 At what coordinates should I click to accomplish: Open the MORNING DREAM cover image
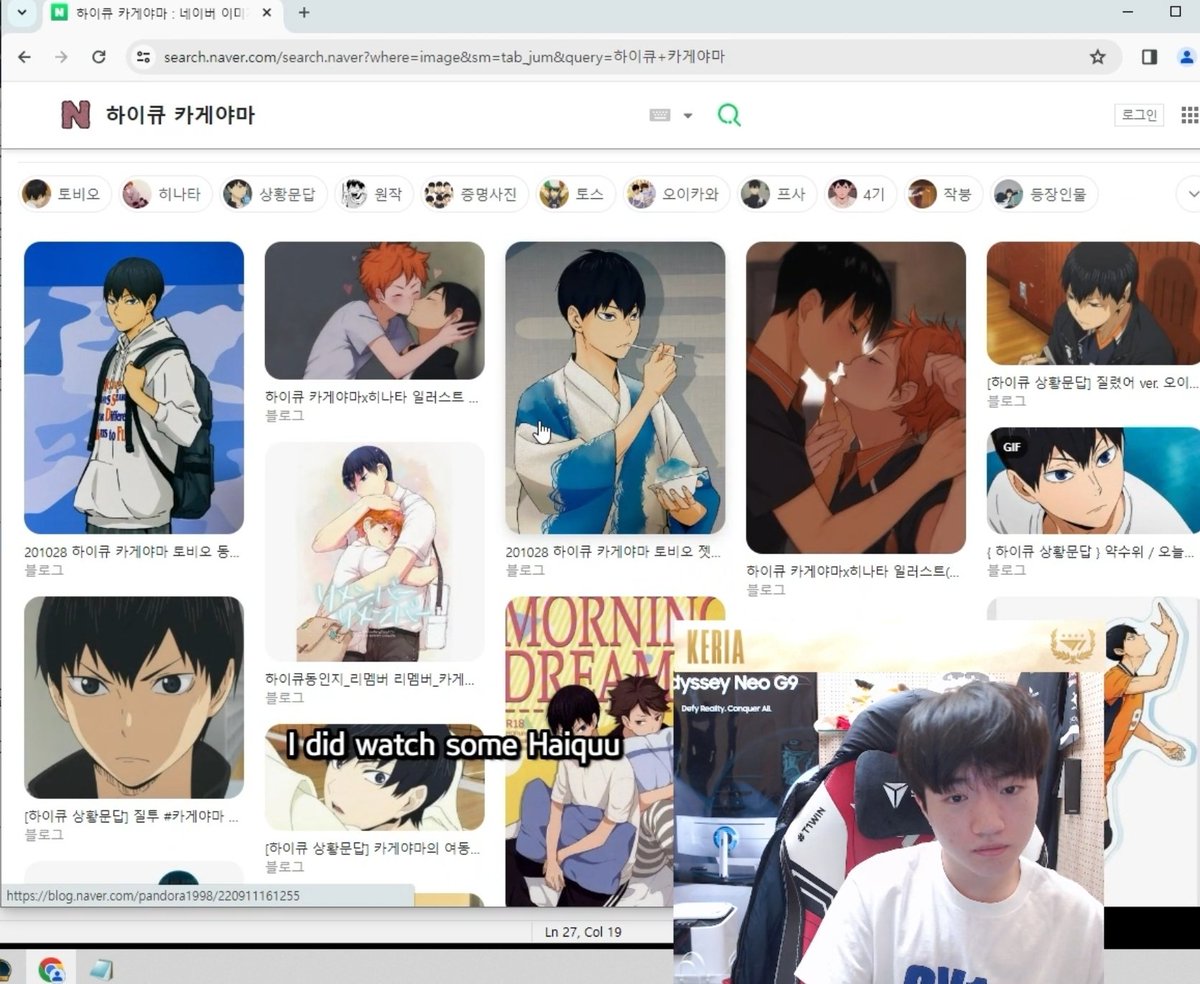[588, 752]
